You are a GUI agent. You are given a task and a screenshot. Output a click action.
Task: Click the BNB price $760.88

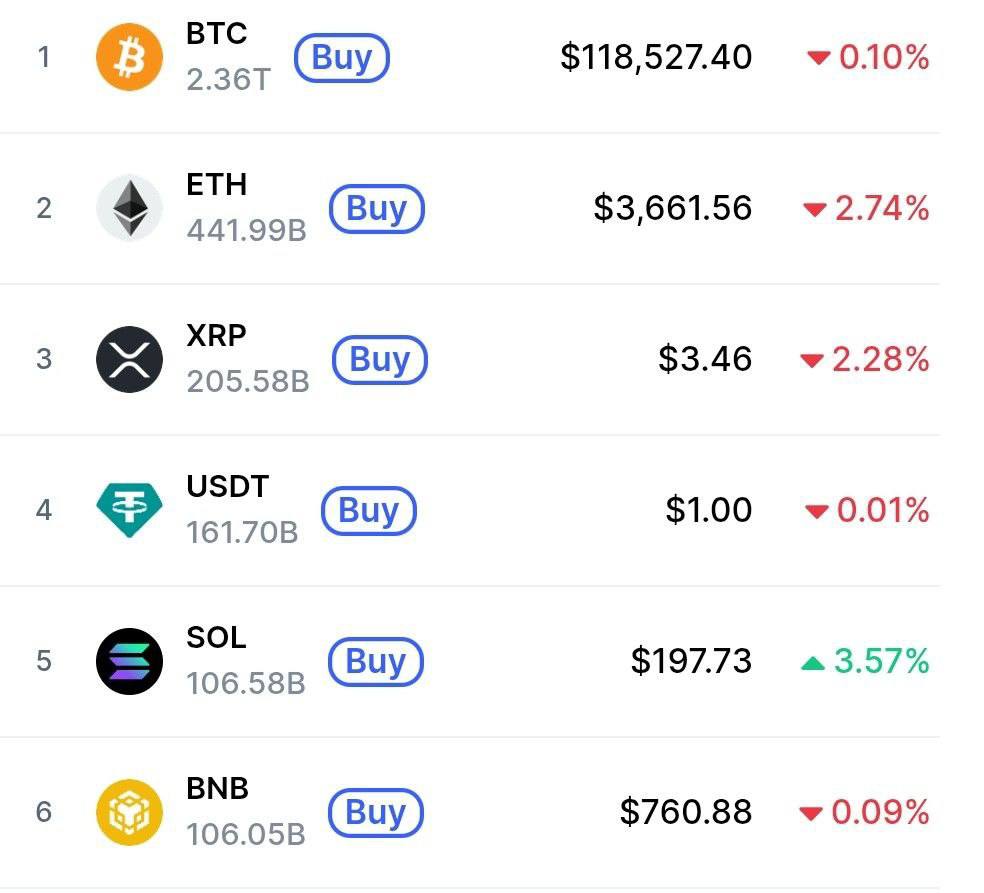click(x=686, y=811)
